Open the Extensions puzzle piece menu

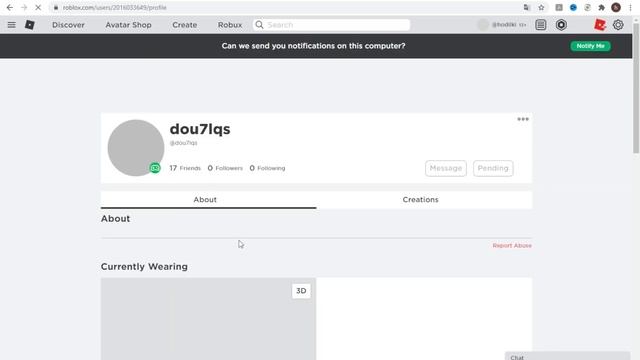coord(601,7)
